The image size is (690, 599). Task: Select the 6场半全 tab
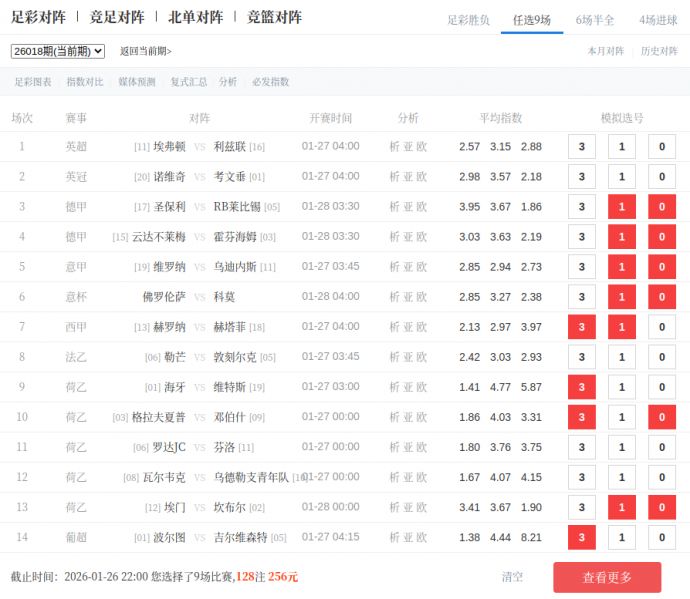coord(595,20)
